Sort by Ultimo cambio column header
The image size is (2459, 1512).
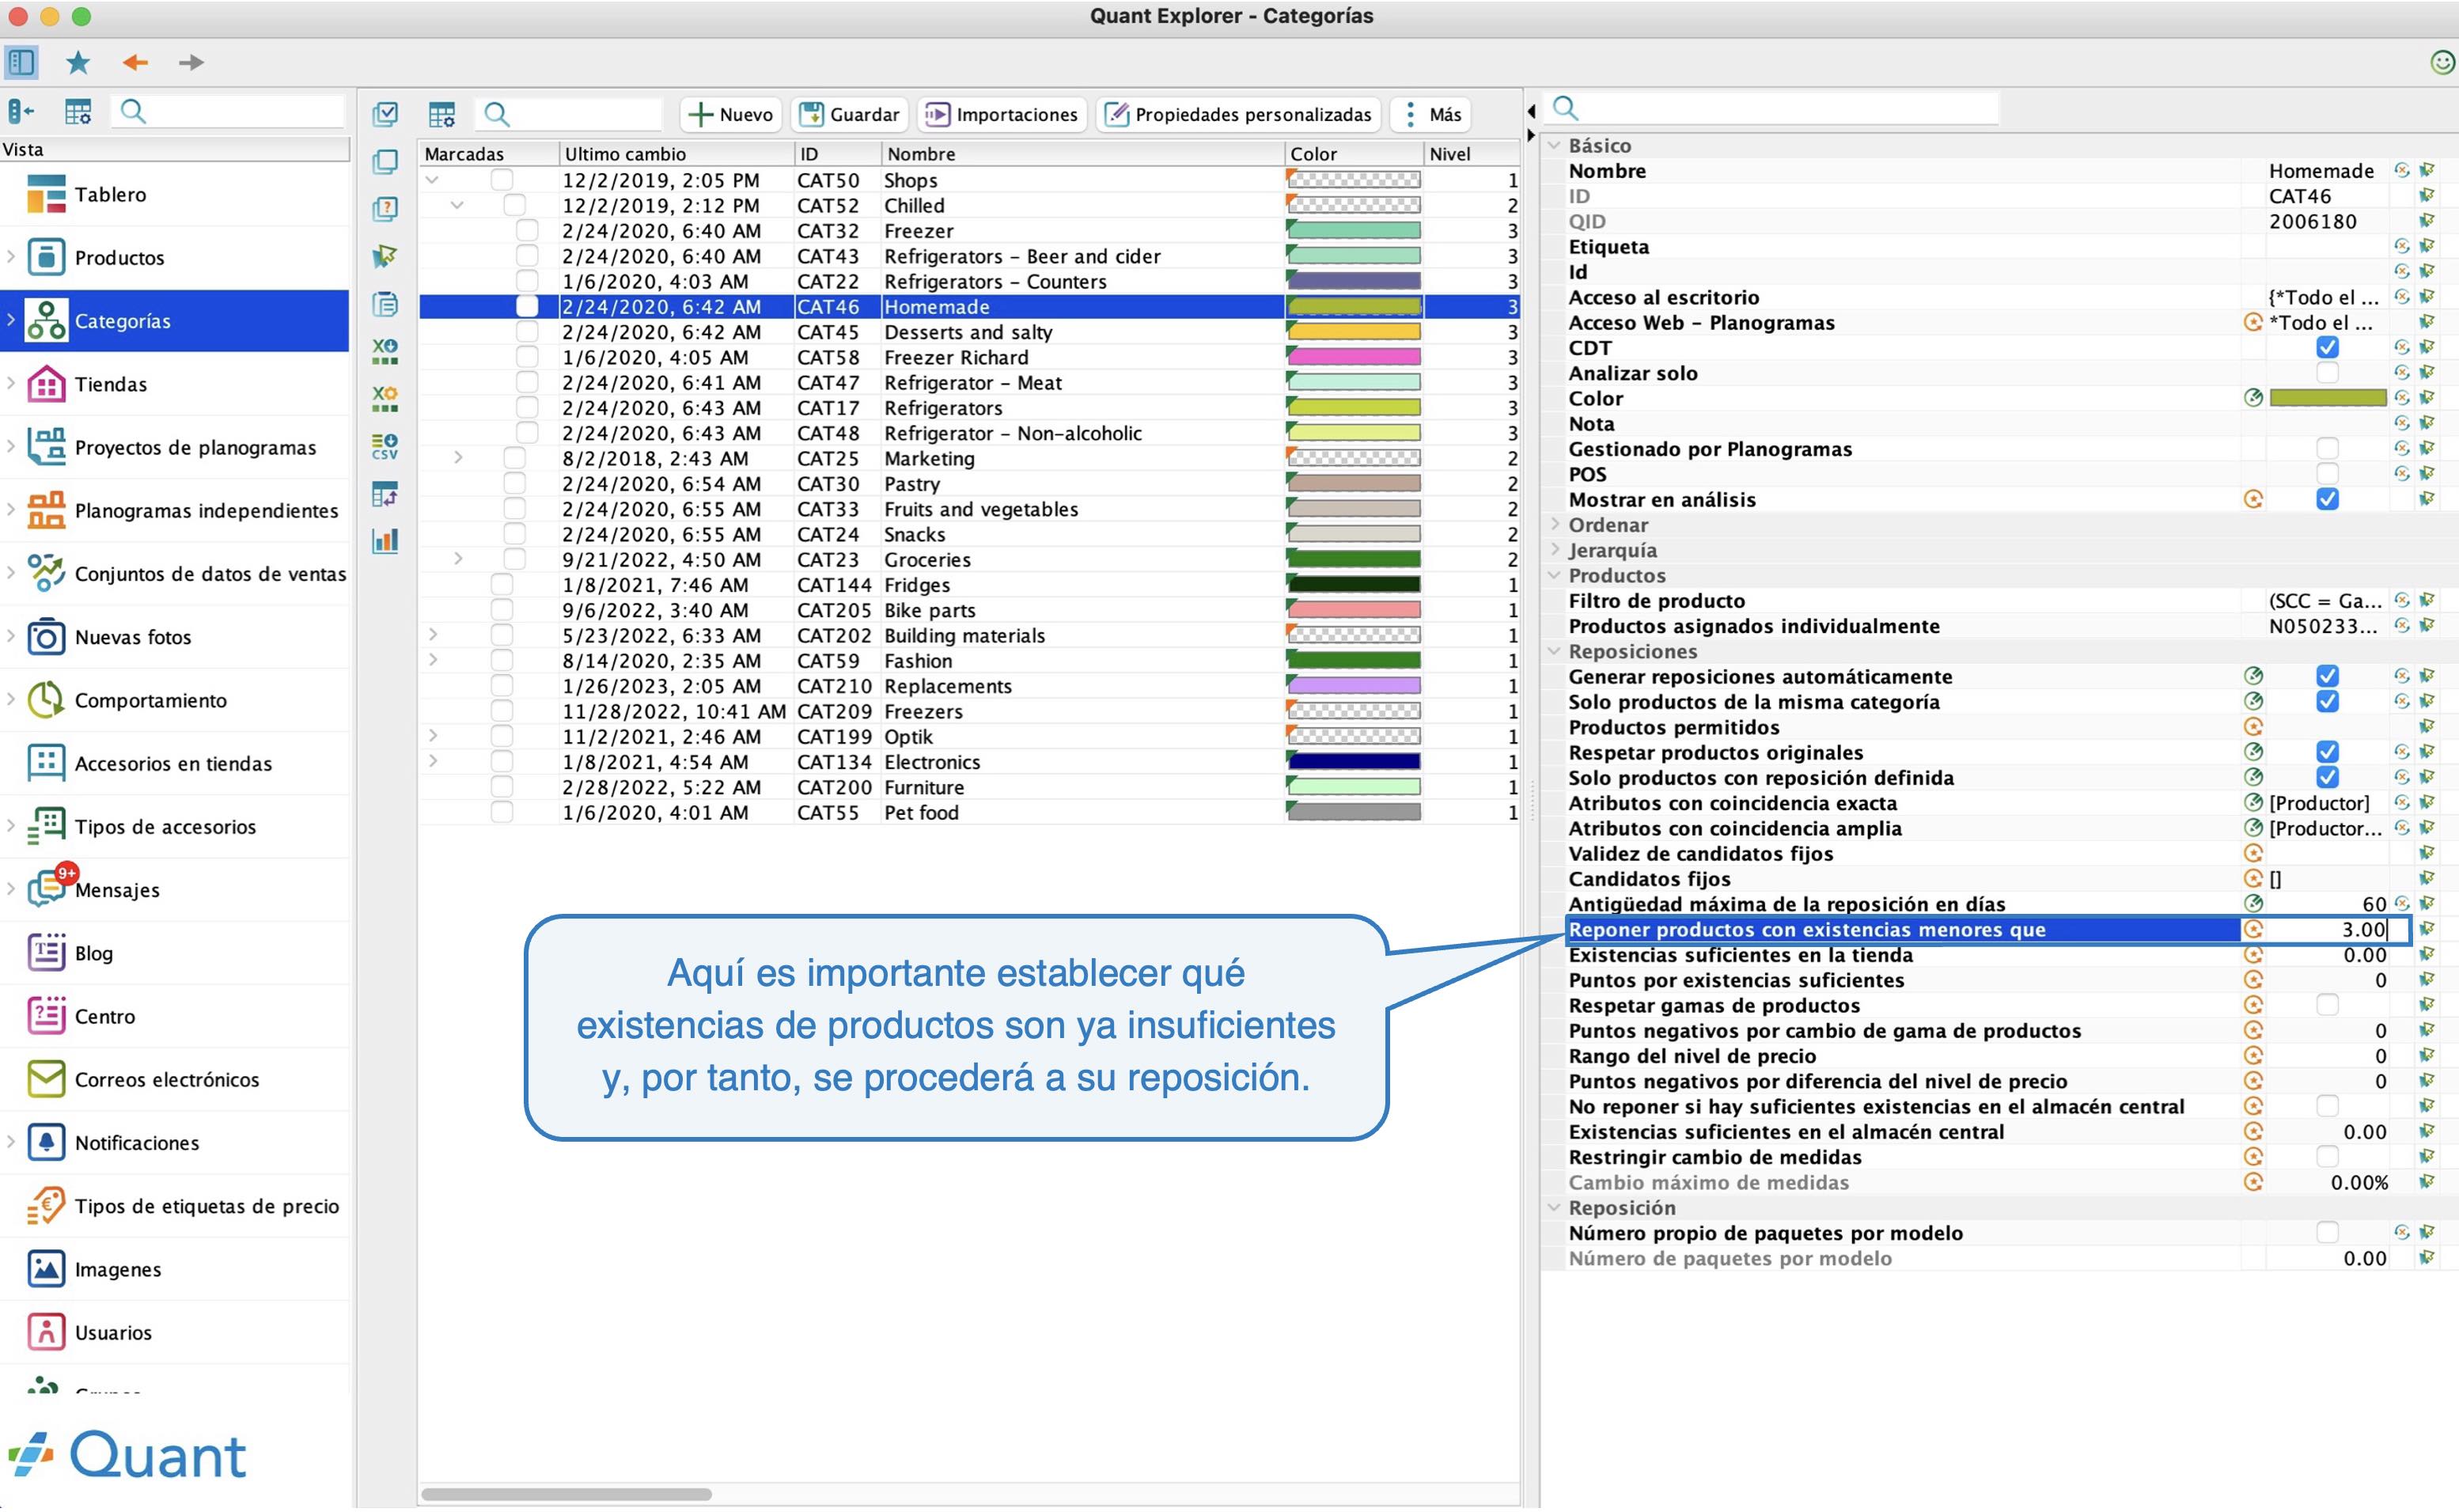click(676, 154)
